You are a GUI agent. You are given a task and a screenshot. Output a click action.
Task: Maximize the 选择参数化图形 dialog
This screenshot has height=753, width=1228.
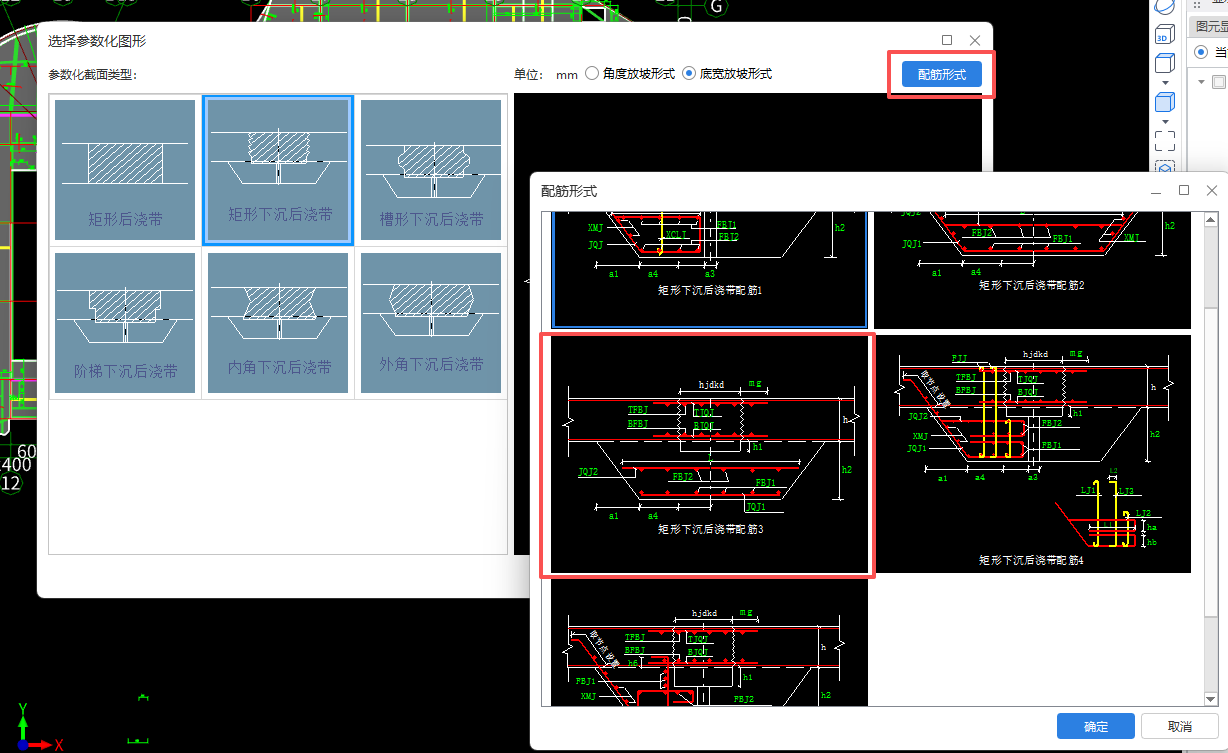click(947, 40)
